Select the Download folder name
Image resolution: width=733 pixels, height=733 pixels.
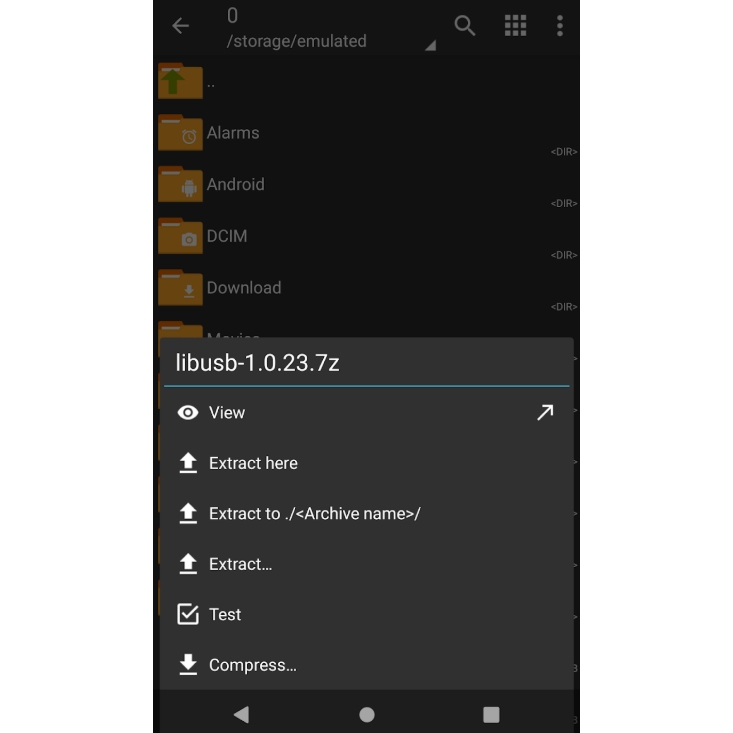[x=244, y=287]
